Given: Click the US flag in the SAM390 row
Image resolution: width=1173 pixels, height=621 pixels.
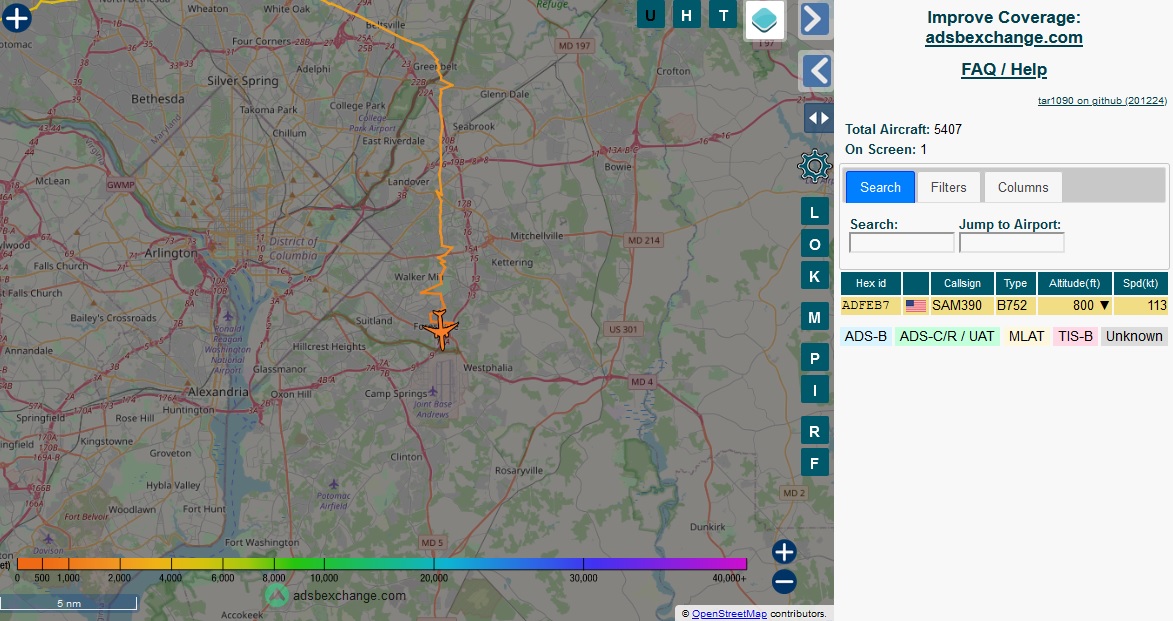Looking at the screenshot, I should coord(916,305).
